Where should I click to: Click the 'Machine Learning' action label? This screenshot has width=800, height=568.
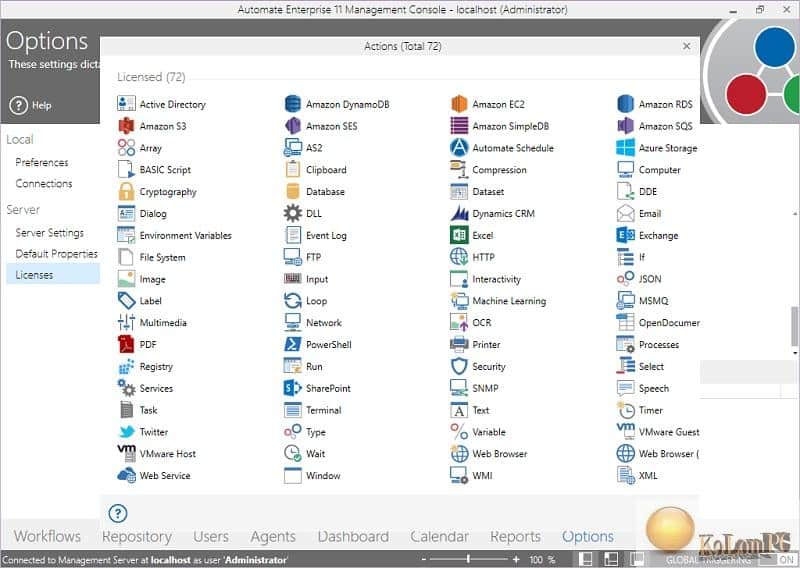509,301
